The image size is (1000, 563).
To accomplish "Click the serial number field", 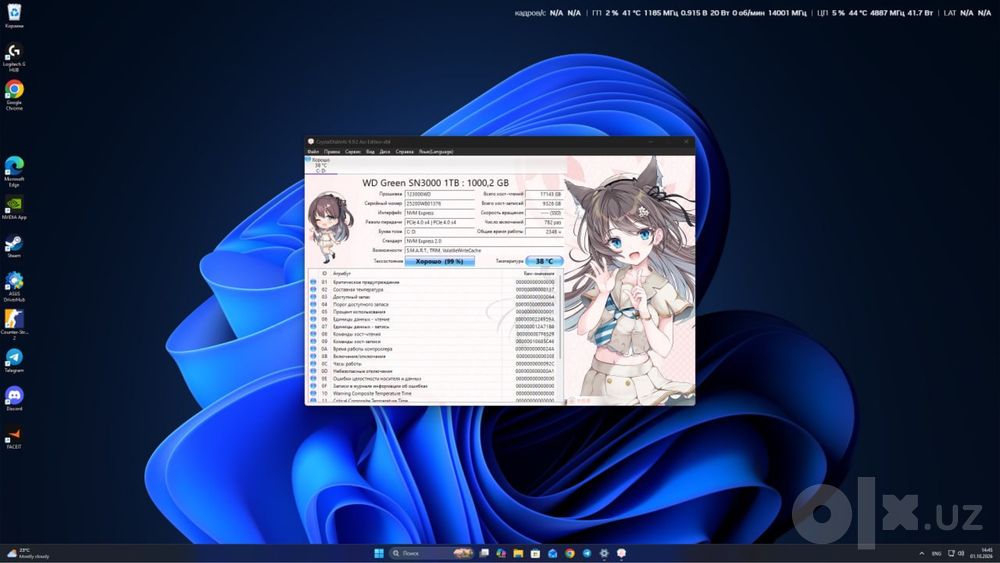I will pyautogui.click(x=439, y=203).
